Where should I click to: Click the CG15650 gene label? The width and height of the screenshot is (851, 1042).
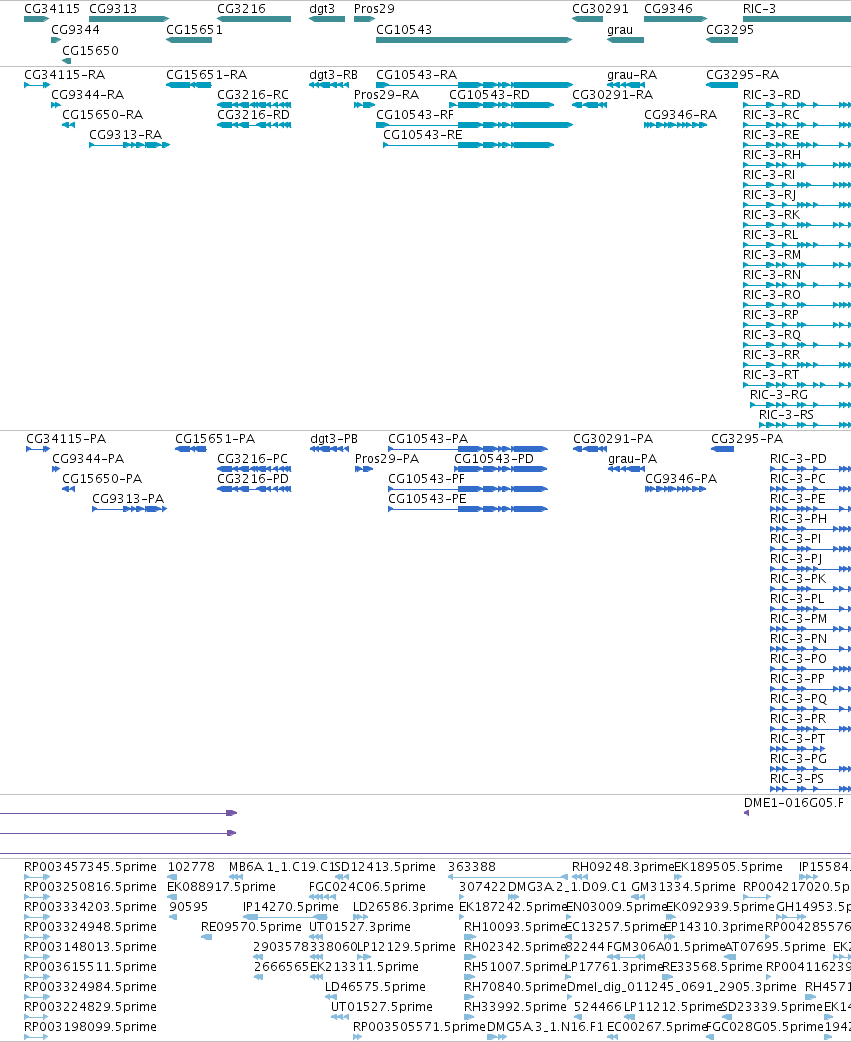(90, 51)
